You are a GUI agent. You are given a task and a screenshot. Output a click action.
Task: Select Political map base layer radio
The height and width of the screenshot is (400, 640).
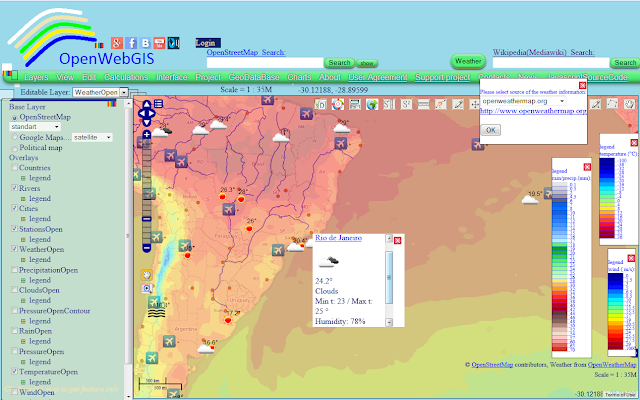(x=15, y=148)
